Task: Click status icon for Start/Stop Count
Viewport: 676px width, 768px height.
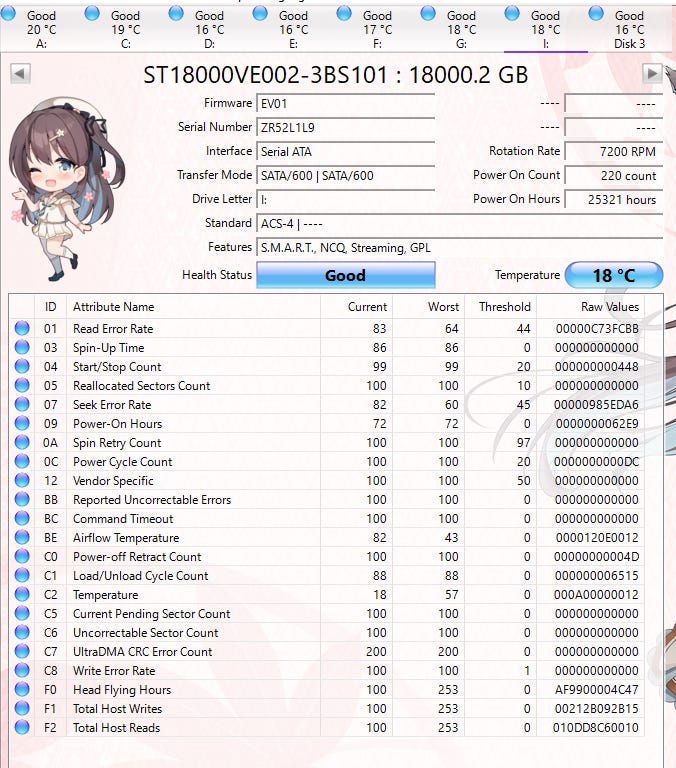Action: click(x=22, y=366)
